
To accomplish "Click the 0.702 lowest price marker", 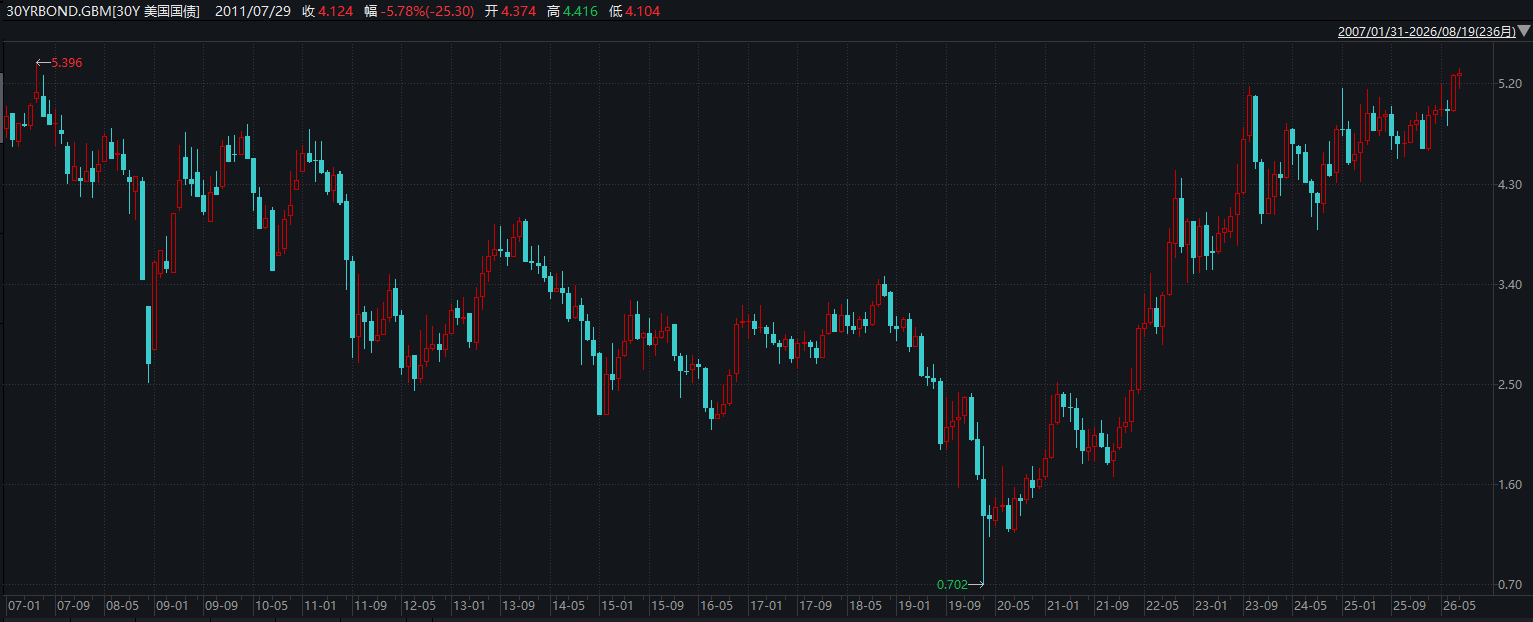I will [952, 584].
